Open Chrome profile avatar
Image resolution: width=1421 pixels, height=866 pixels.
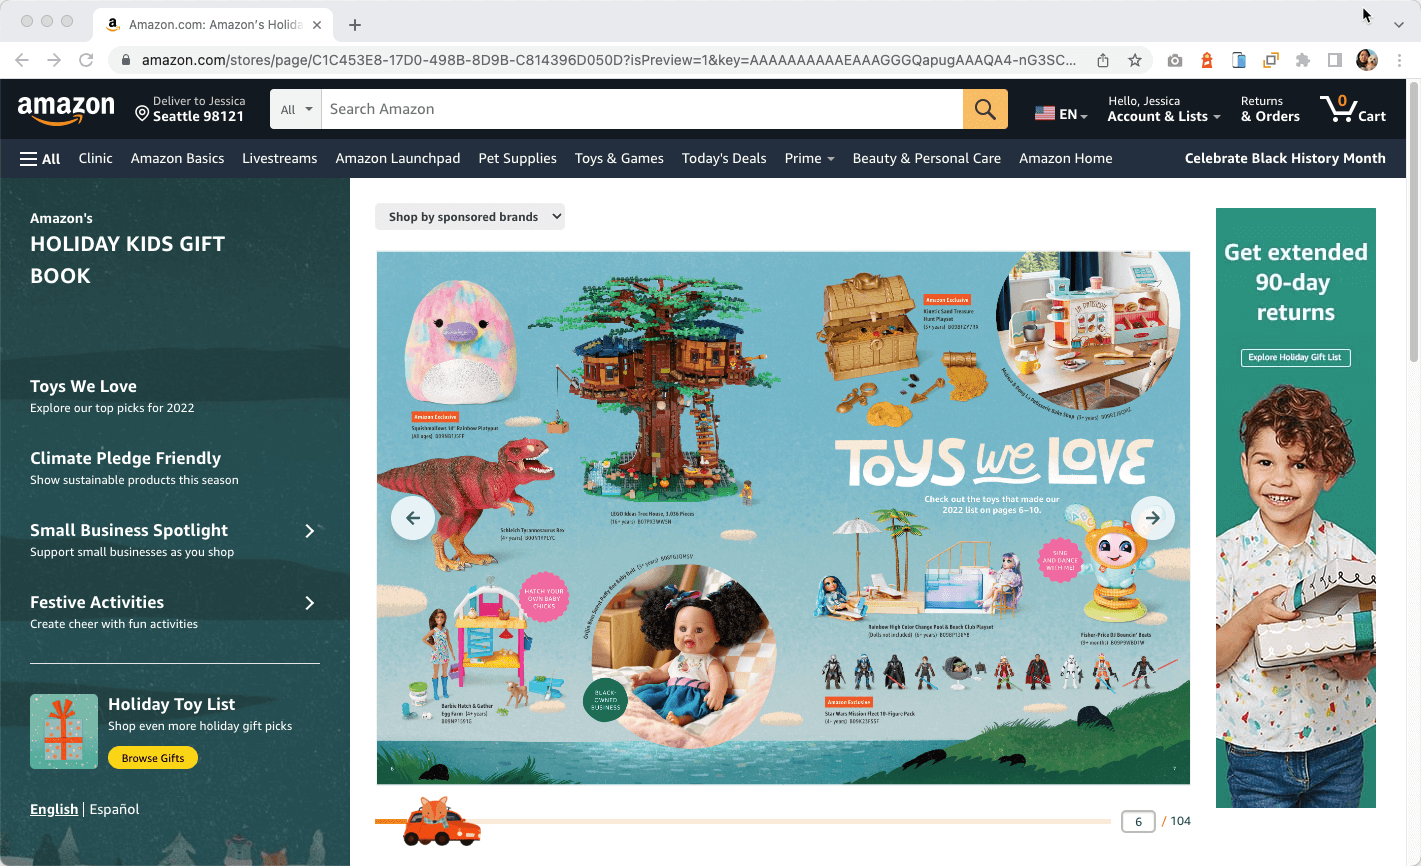coord(1367,60)
